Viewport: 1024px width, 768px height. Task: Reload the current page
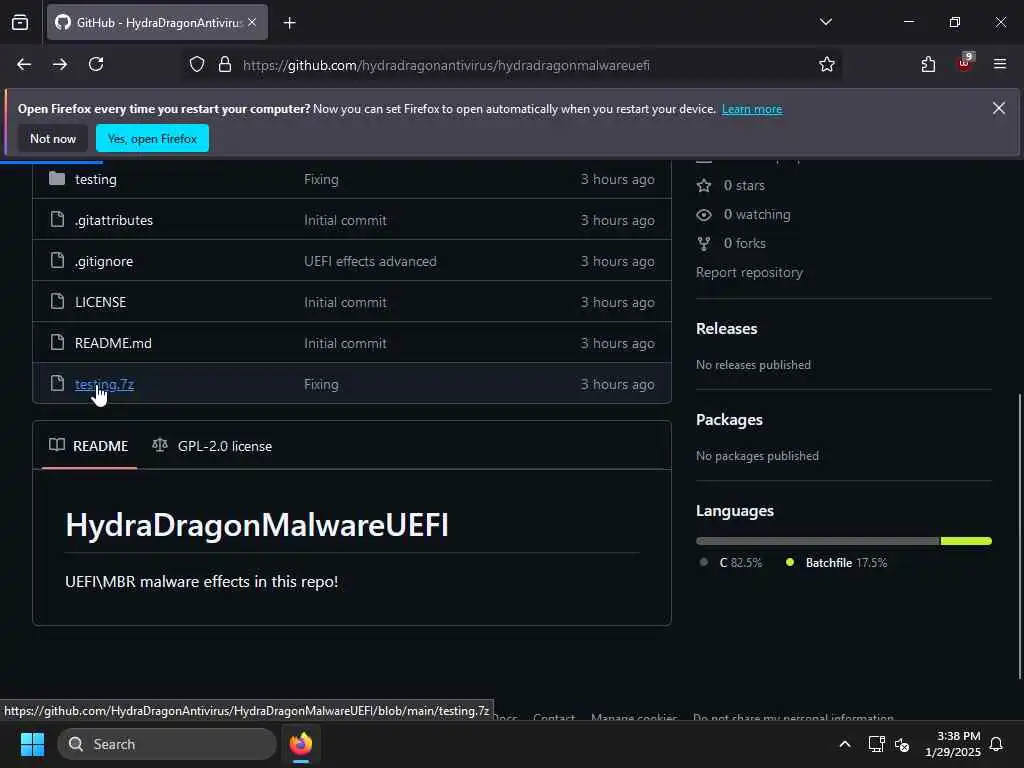96,64
